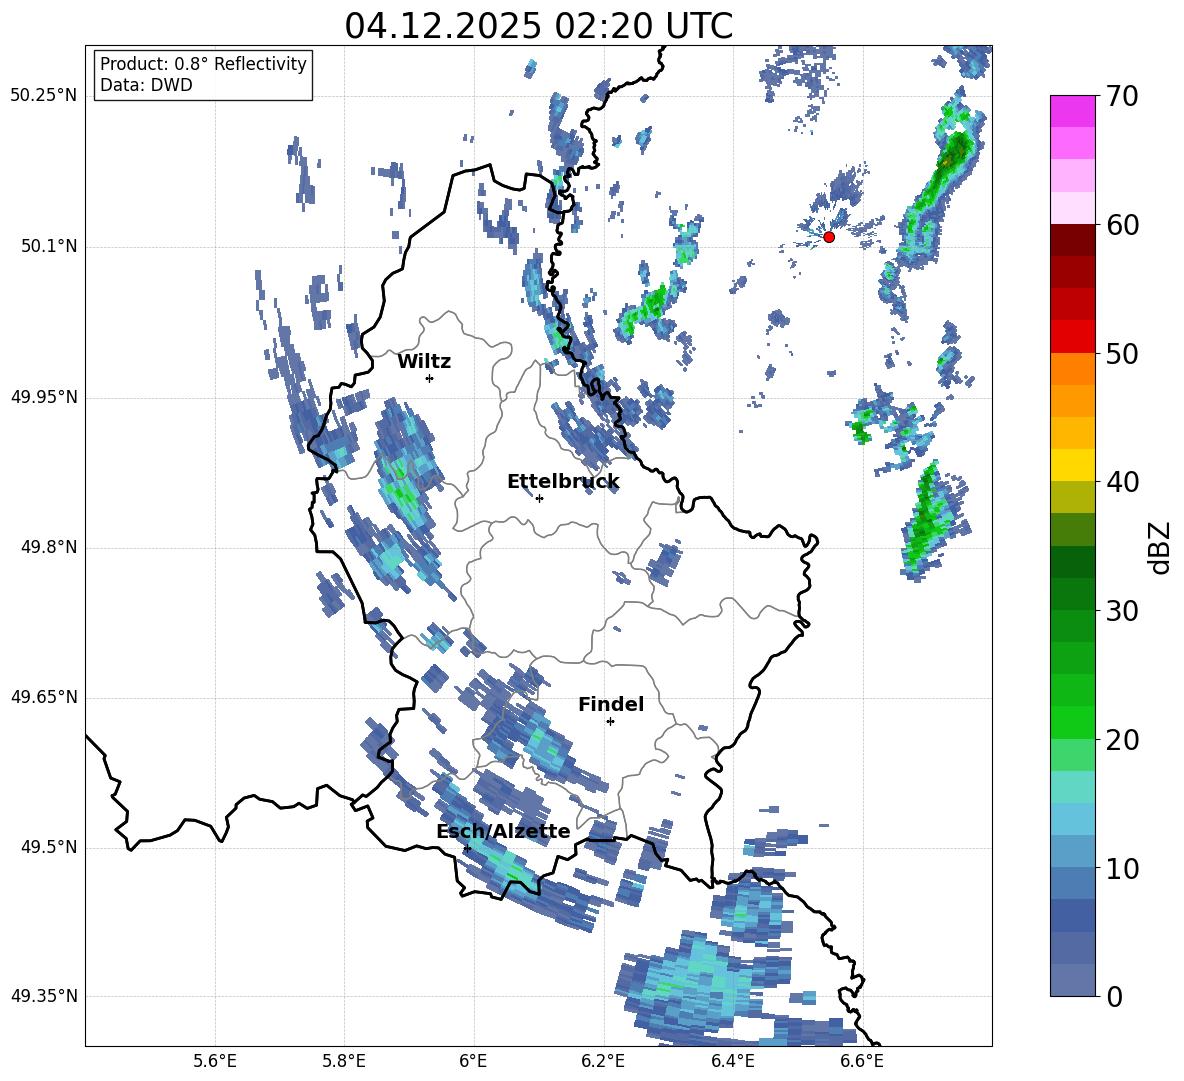The height and width of the screenshot is (1081, 1184).
Task: Click the red radar site marker dot
Action: click(x=828, y=237)
